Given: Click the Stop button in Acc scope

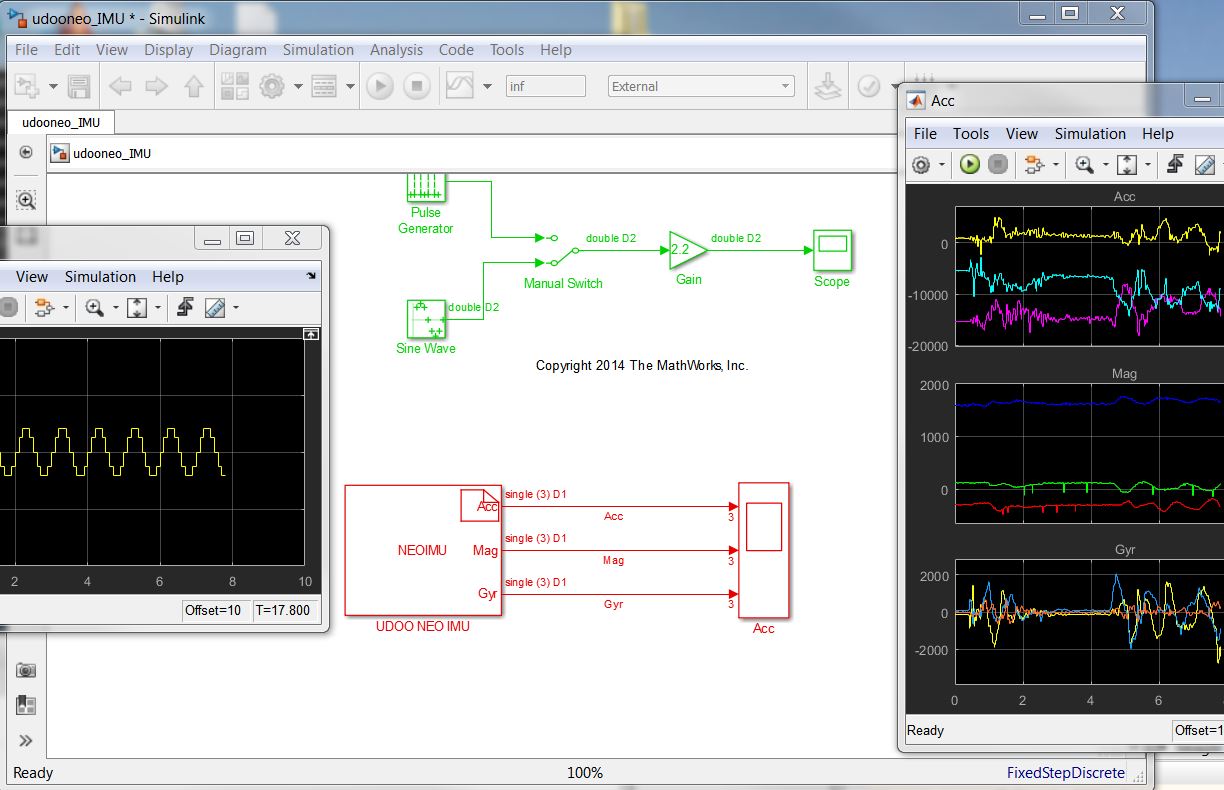Looking at the screenshot, I should coord(997,165).
